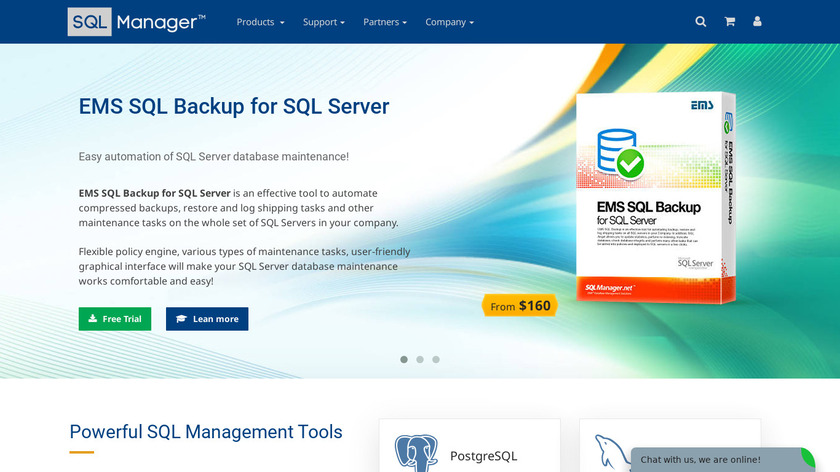
Task: Click the MySQL dolphin icon
Action: [612, 453]
